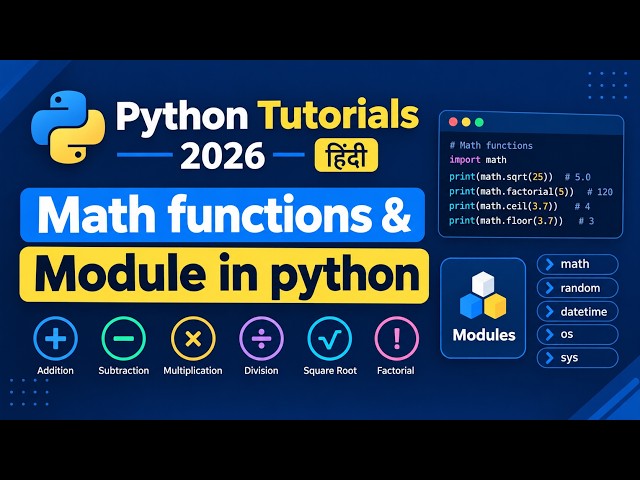The height and width of the screenshot is (480, 640).
Task: Click the 'print(math.ceil(3.7))' code line
Action: [503, 207]
